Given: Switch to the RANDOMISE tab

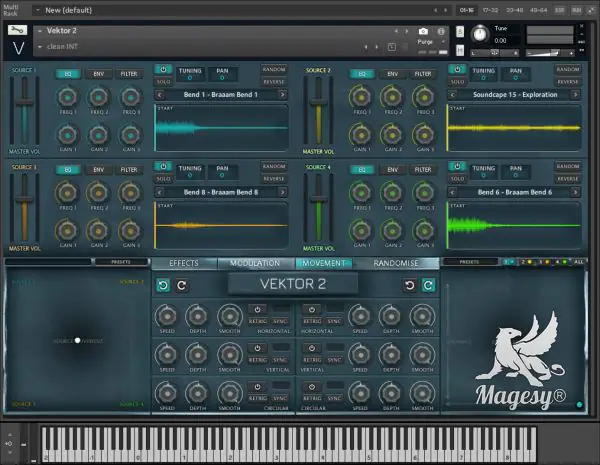Looking at the screenshot, I should 396,263.
